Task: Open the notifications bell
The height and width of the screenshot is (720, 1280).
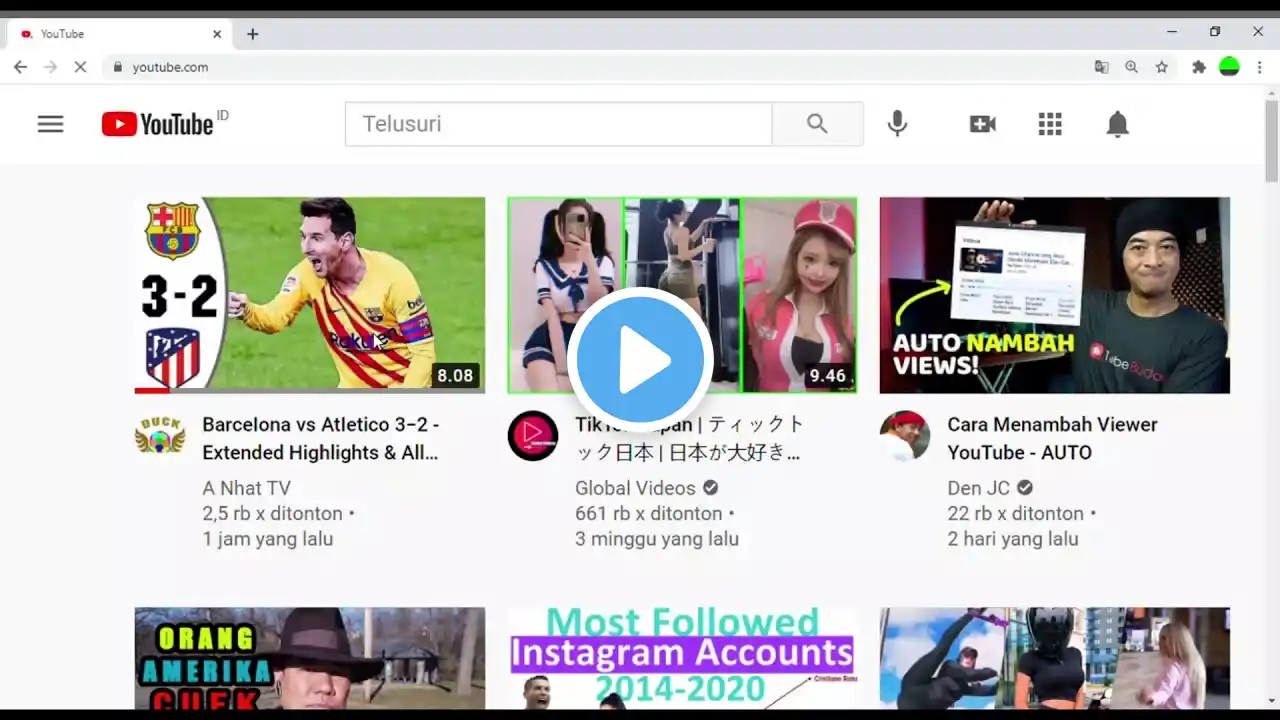Action: (x=1117, y=124)
